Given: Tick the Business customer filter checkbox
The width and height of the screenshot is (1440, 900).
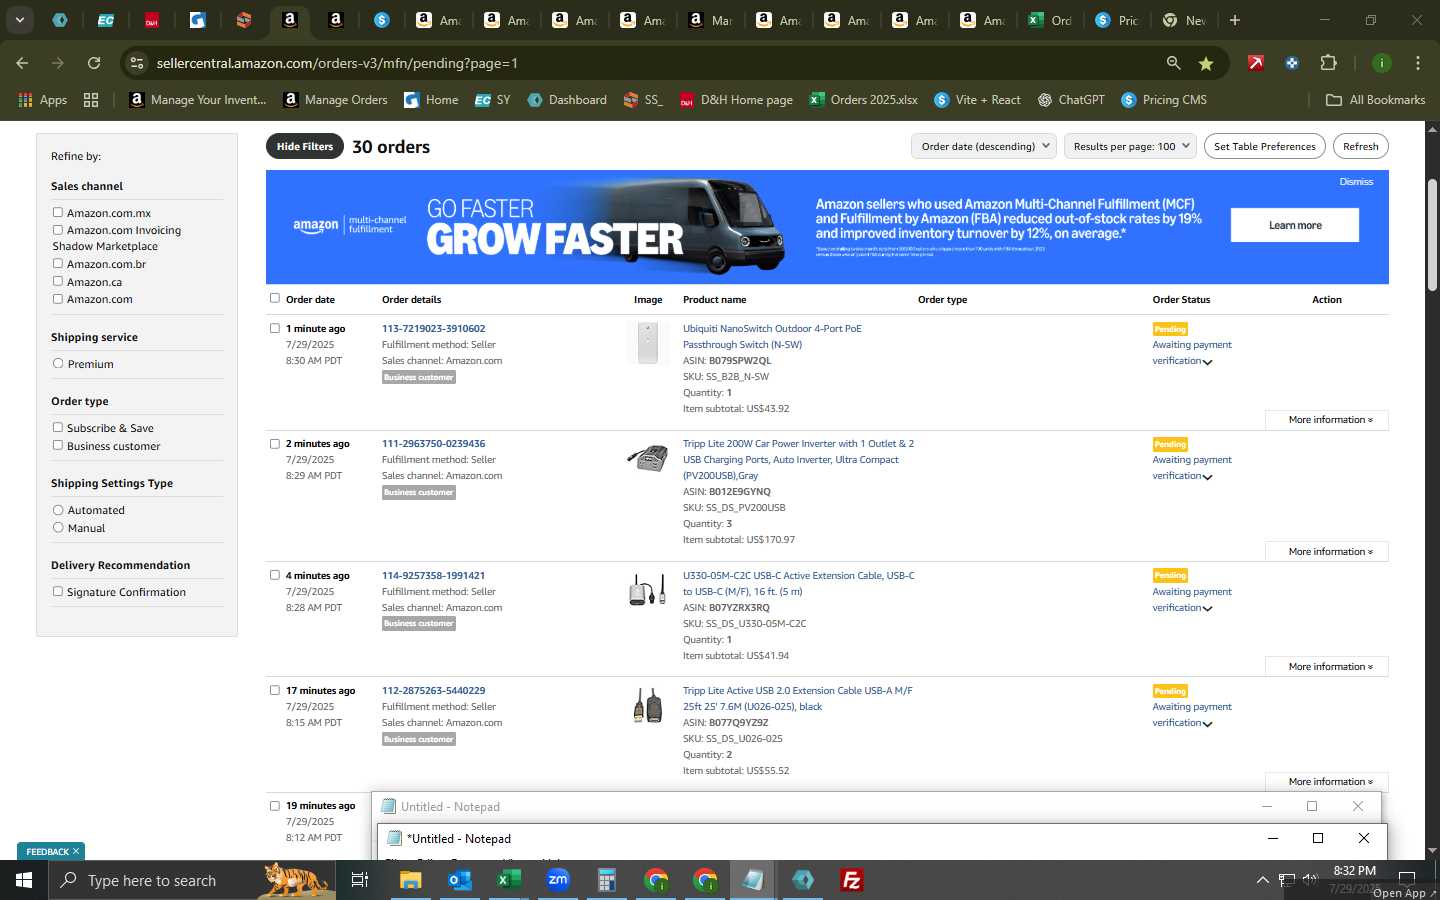Looking at the screenshot, I should pyautogui.click(x=58, y=445).
